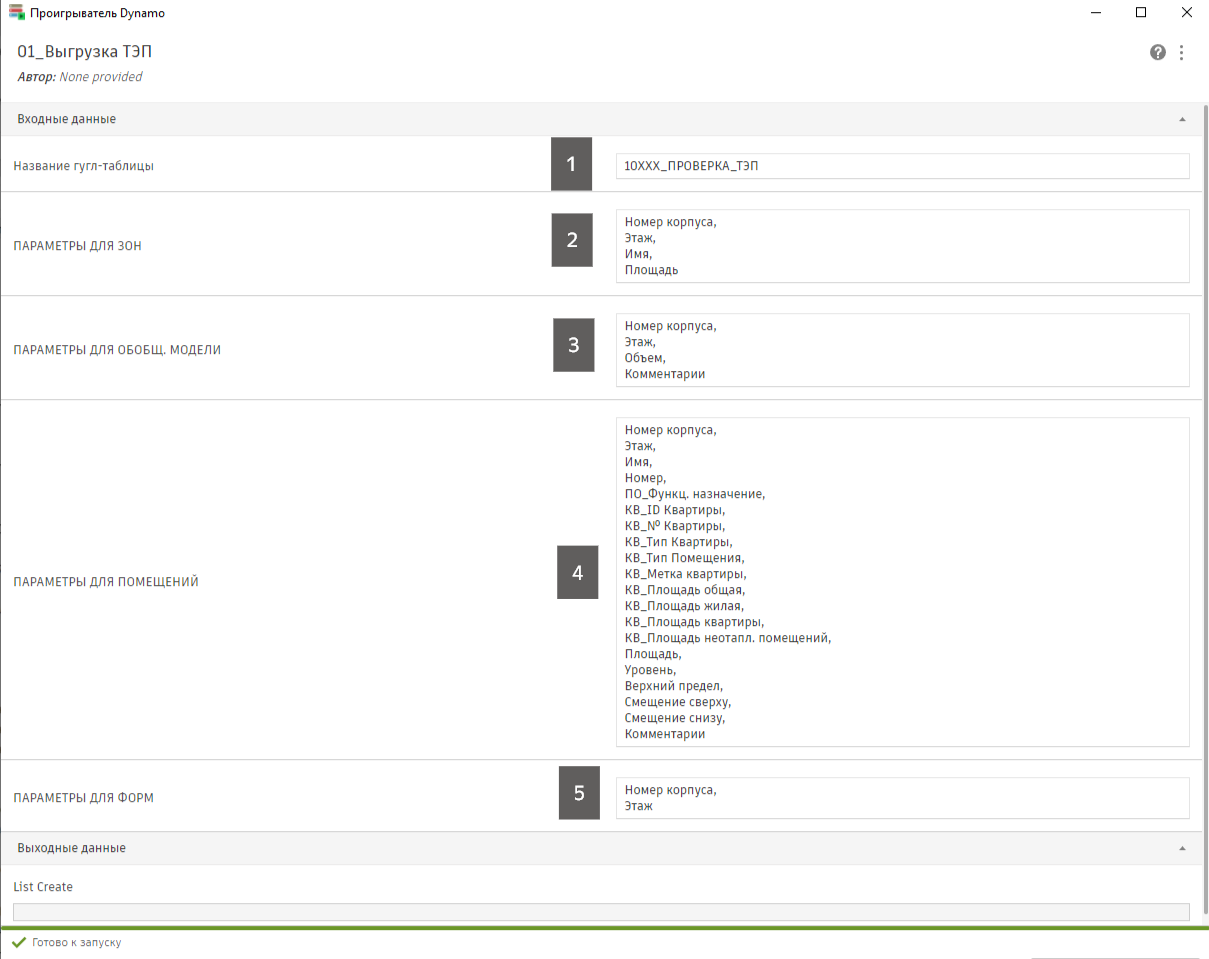The image size is (1209, 959).
Task: Click the number 2 badge
Action: [572, 240]
